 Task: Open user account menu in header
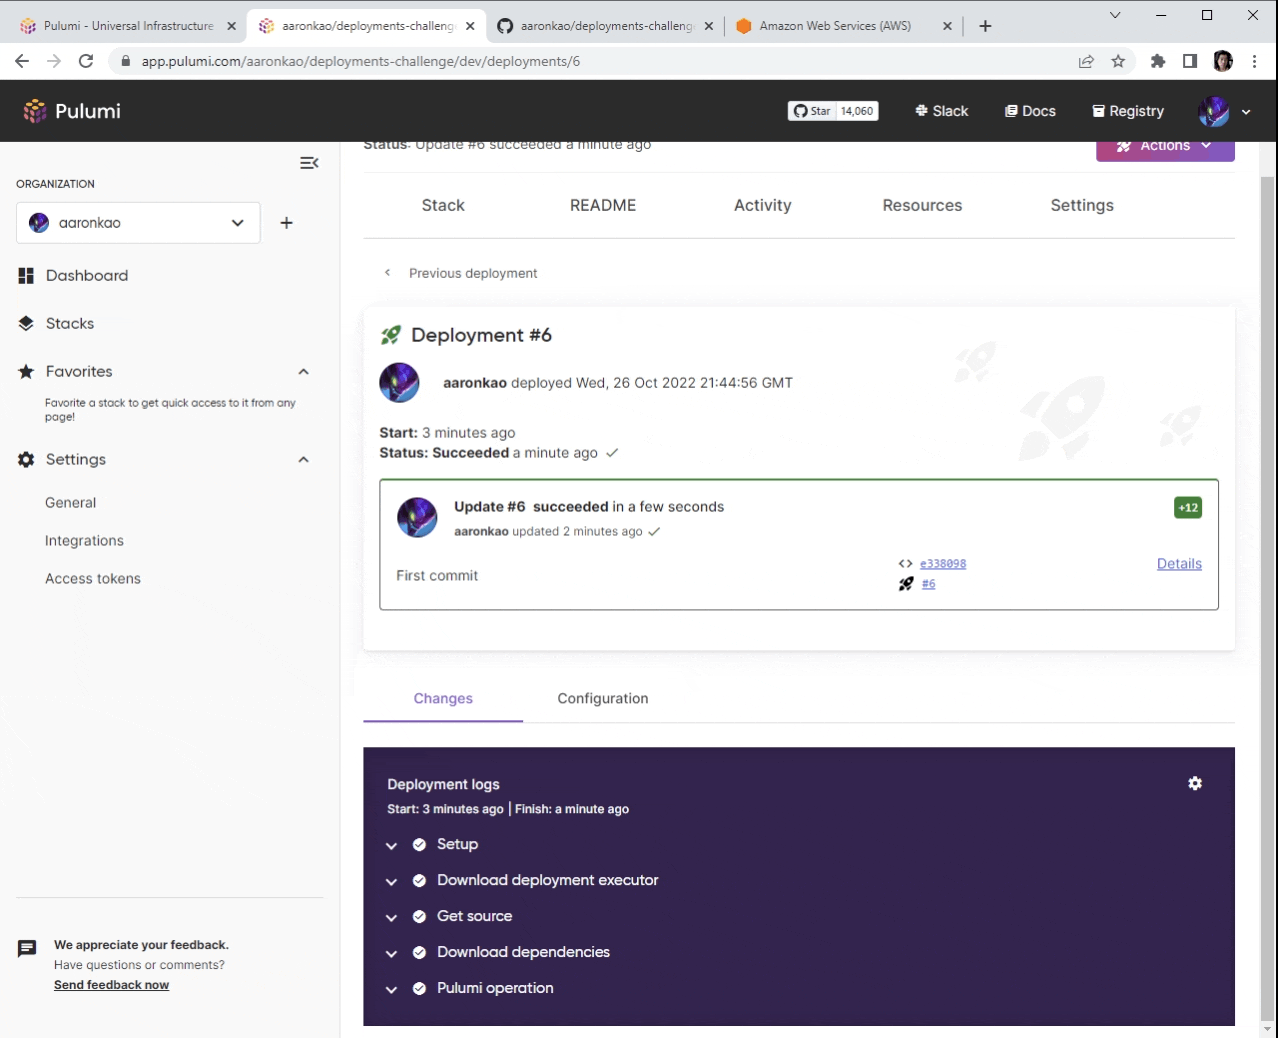pos(1225,111)
